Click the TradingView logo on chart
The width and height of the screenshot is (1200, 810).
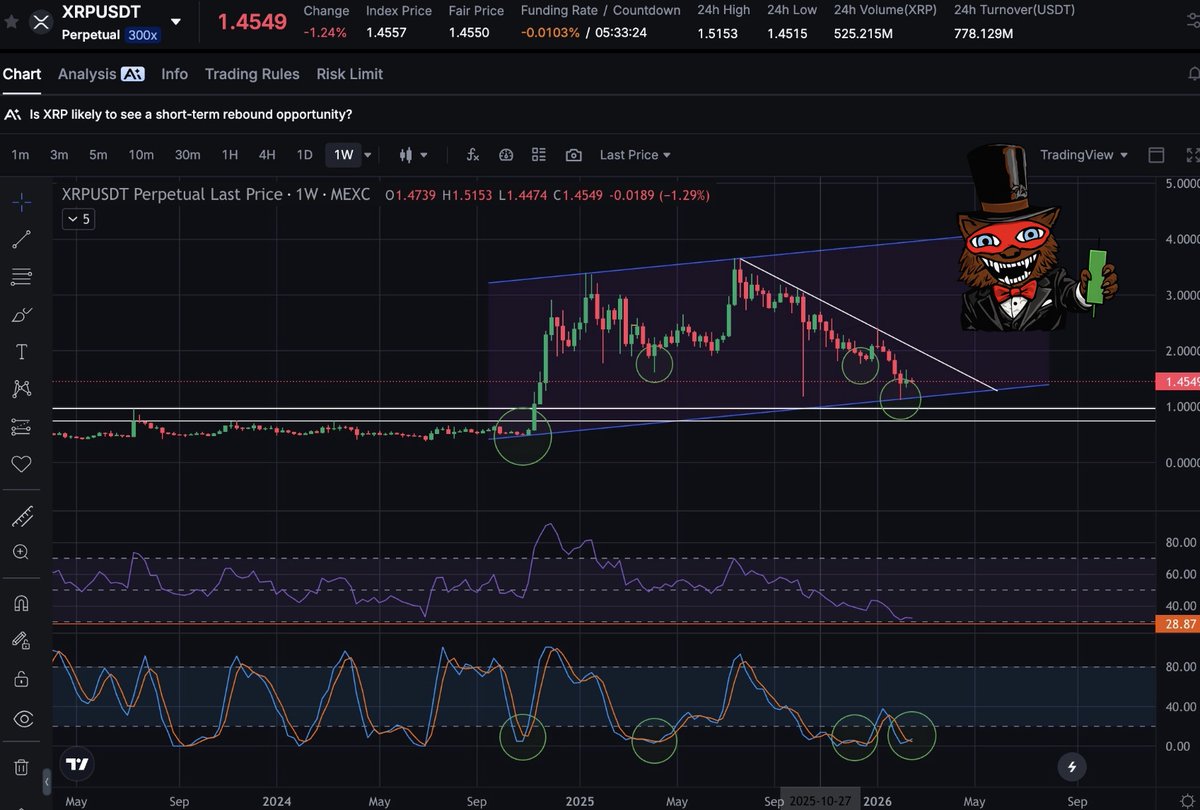(77, 765)
